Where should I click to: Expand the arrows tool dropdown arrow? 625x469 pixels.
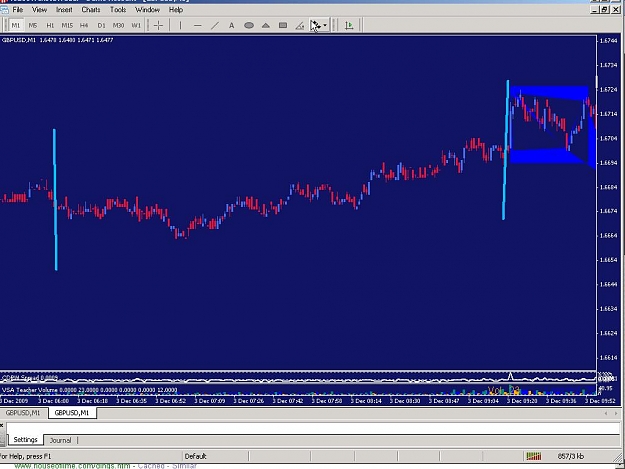(325, 26)
